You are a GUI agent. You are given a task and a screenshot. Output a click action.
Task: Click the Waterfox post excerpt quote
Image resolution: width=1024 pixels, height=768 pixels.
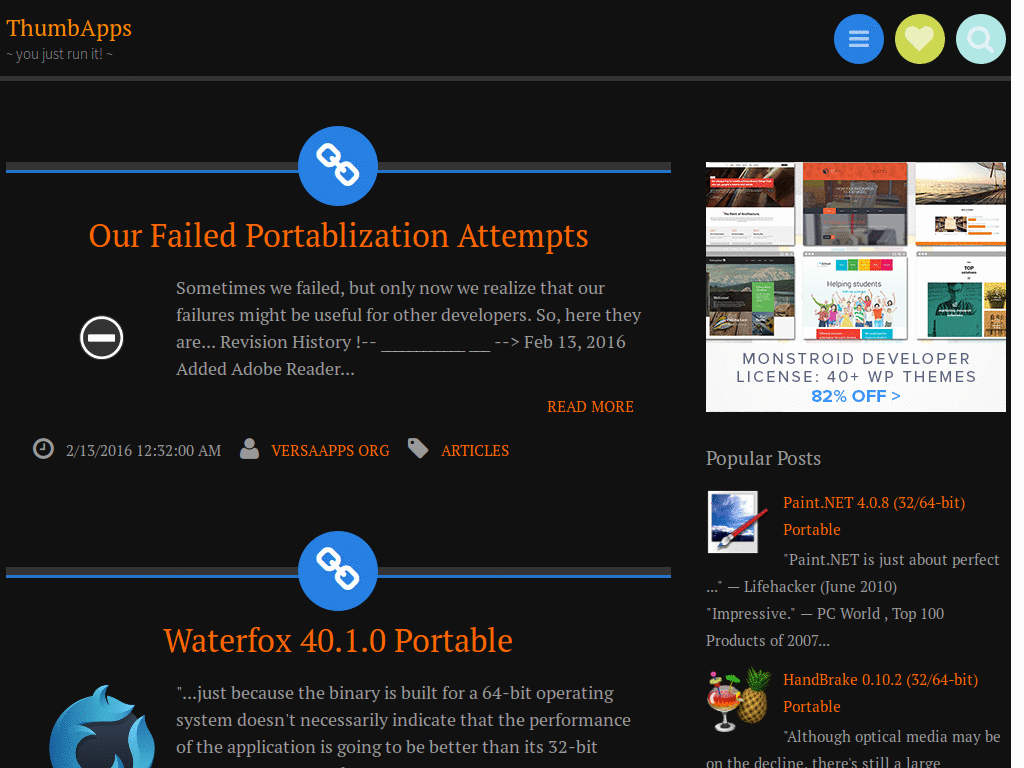click(403, 725)
